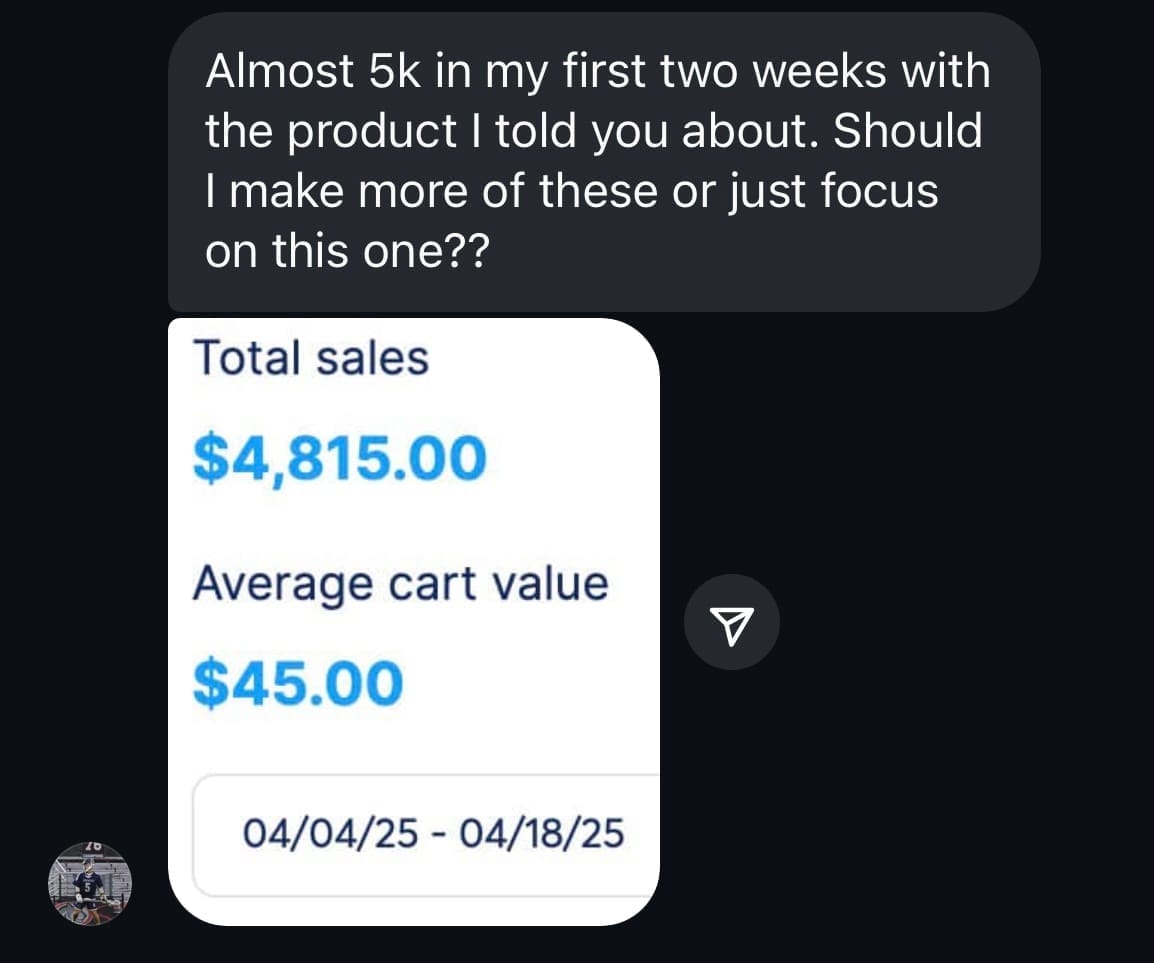Tap the paper plane share icon

point(731,622)
